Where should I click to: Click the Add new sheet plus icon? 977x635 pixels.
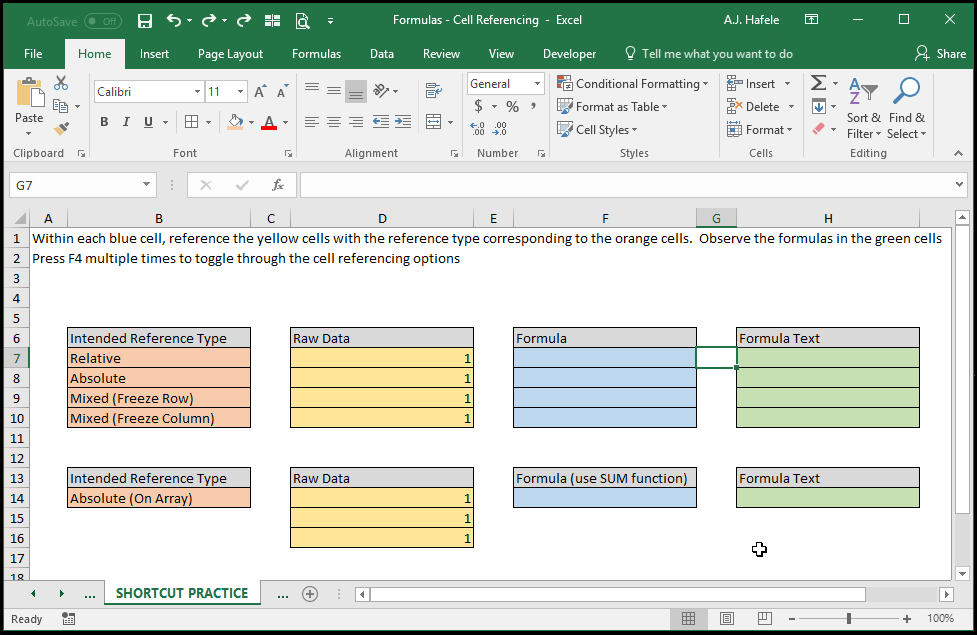[x=310, y=594]
